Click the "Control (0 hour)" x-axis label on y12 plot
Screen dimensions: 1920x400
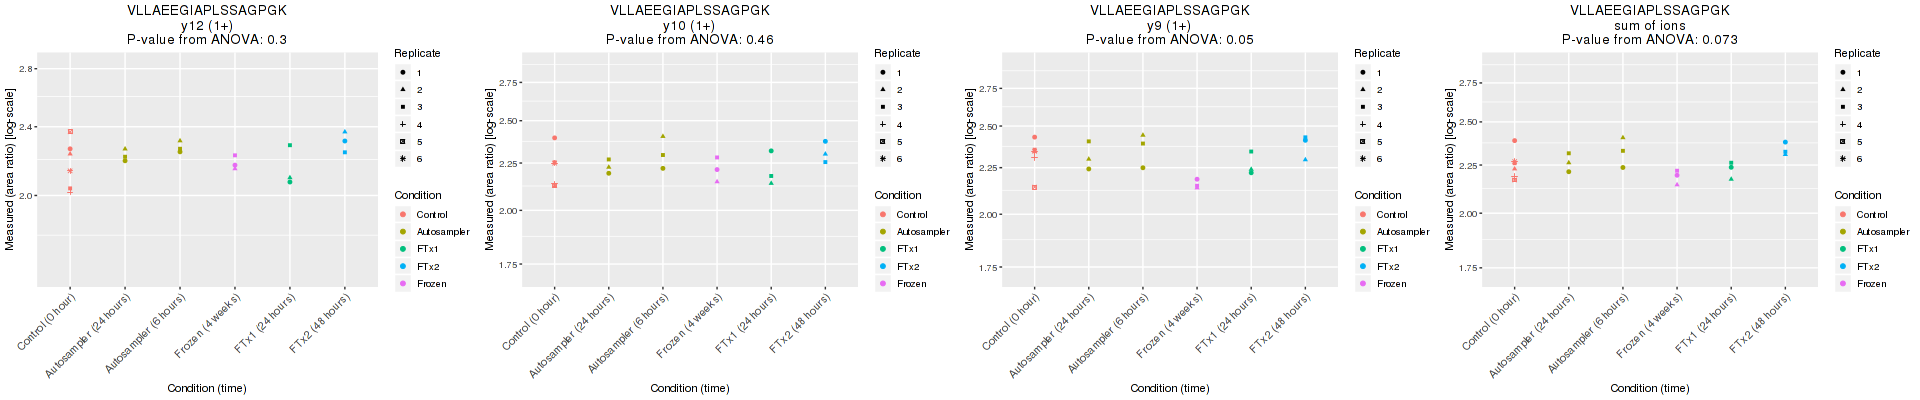pyautogui.click(x=47, y=321)
